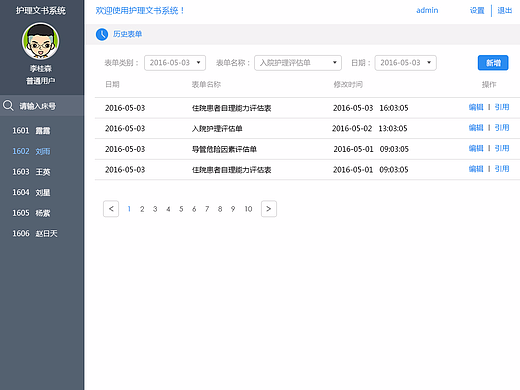Go to page 3 in pagination
Viewport: 520px width, 390px height.
tap(155, 209)
